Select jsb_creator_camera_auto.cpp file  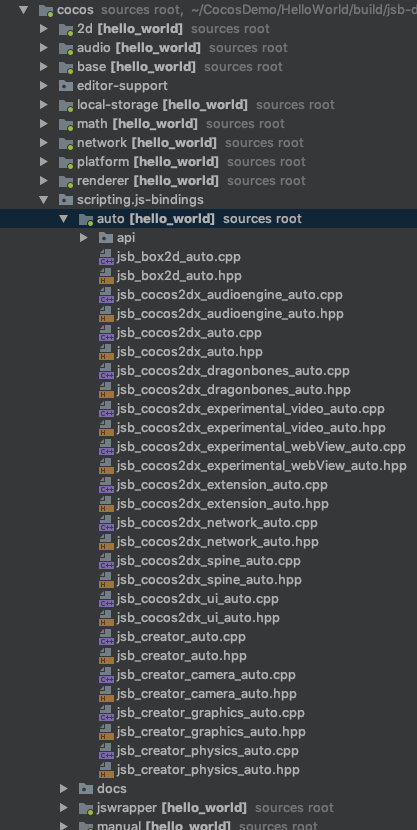(206, 675)
